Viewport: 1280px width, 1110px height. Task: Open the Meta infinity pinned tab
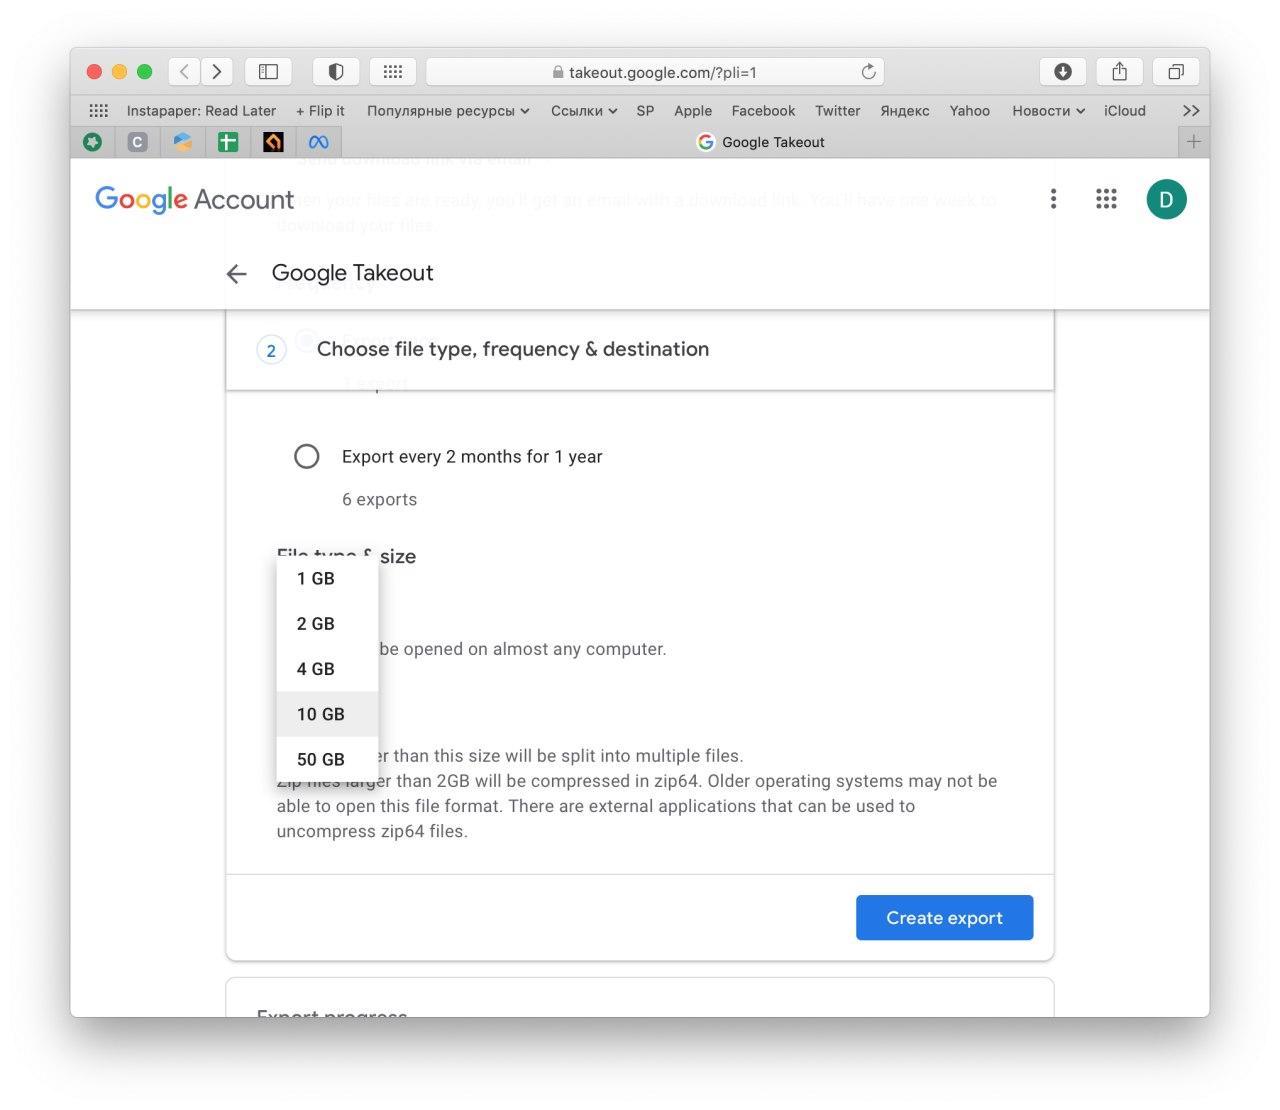[318, 142]
